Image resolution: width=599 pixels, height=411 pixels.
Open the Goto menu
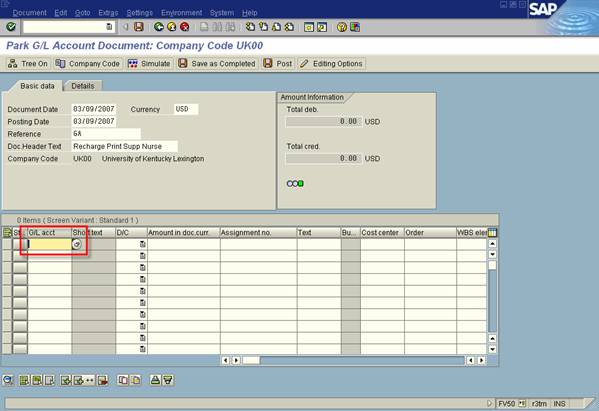82,13
